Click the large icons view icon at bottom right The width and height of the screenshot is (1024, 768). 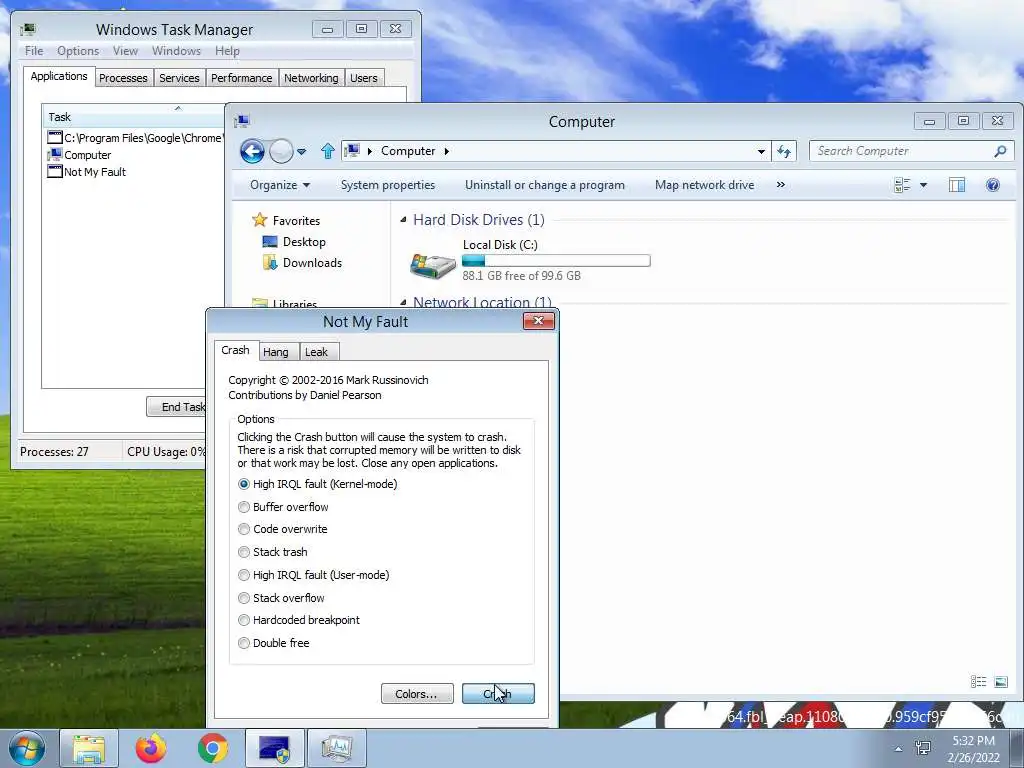(x=1000, y=682)
